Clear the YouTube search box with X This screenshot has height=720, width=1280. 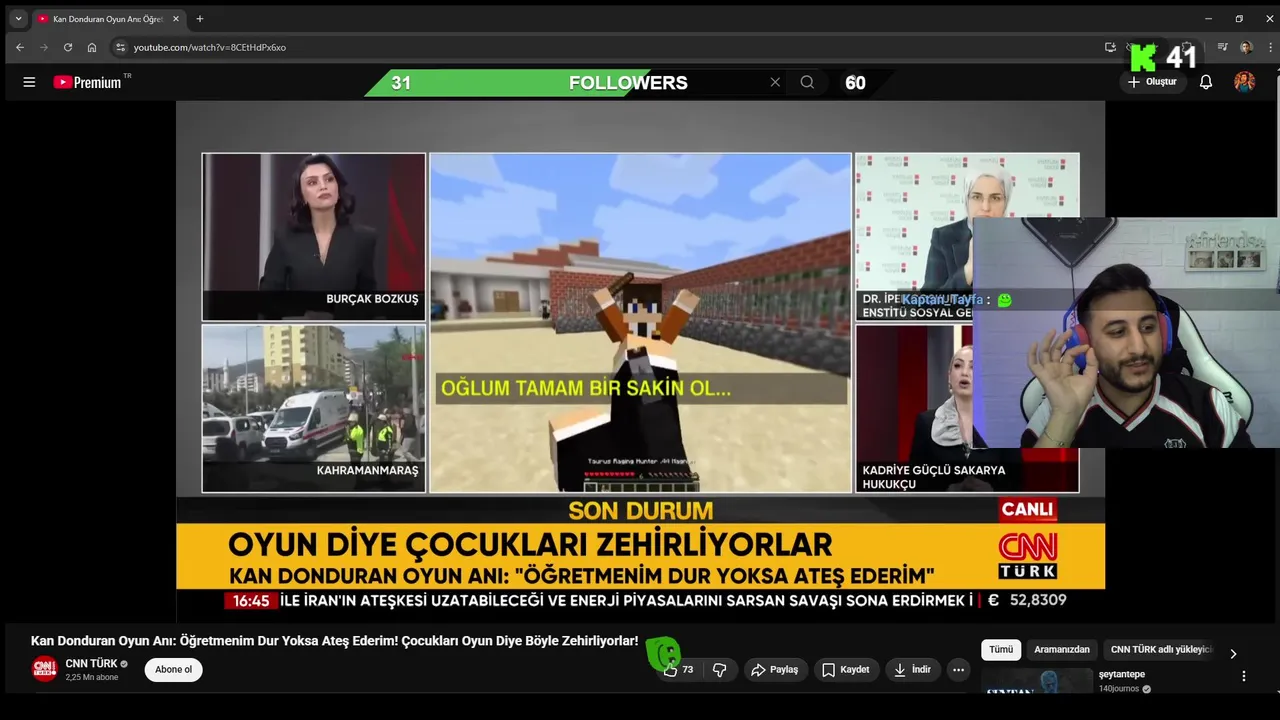click(x=775, y=82)
